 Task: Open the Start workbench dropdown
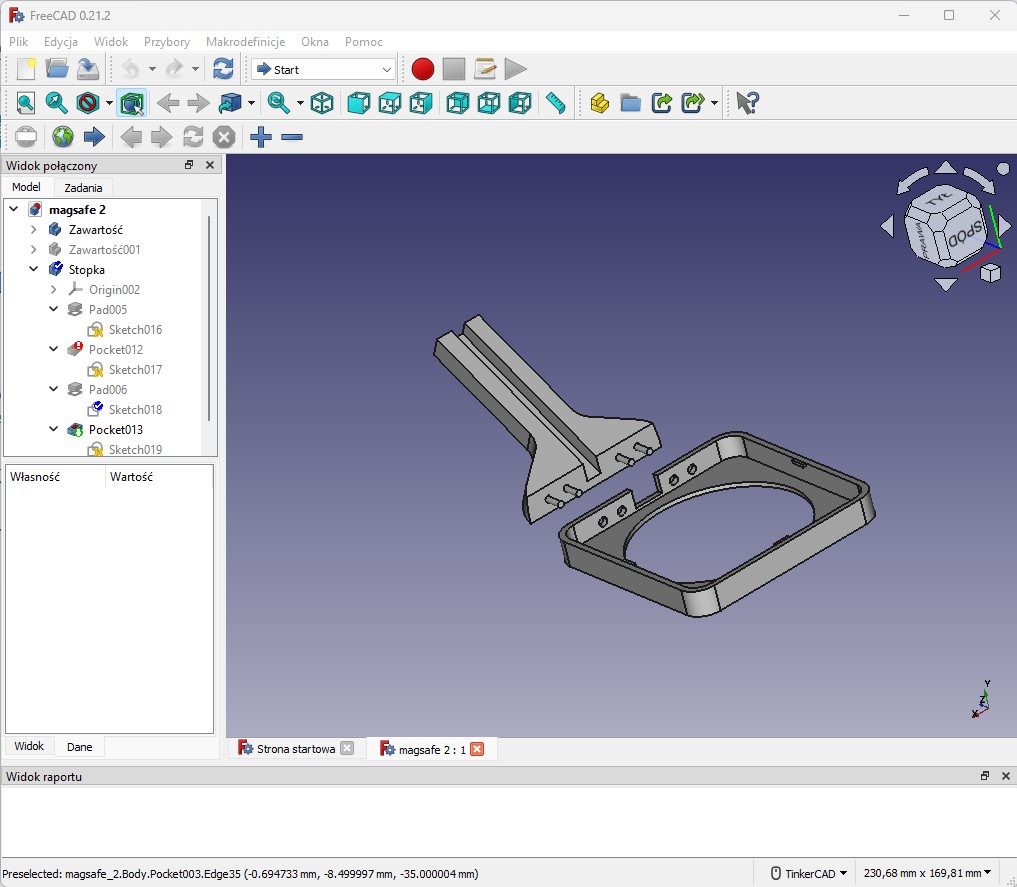(x=324, y=69)
